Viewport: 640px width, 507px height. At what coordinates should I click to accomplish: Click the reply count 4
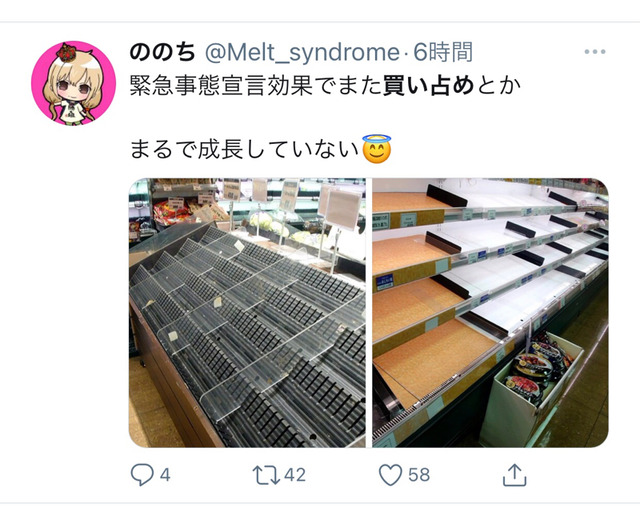[165, 475]
